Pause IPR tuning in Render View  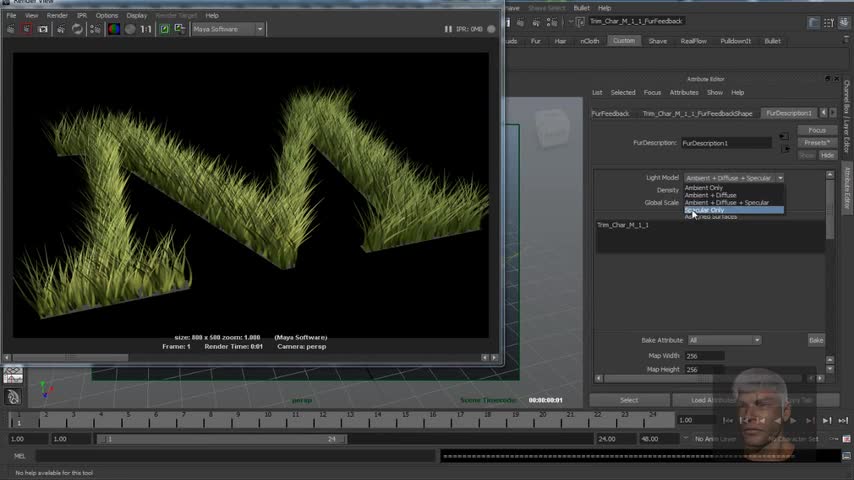[447, 29]
